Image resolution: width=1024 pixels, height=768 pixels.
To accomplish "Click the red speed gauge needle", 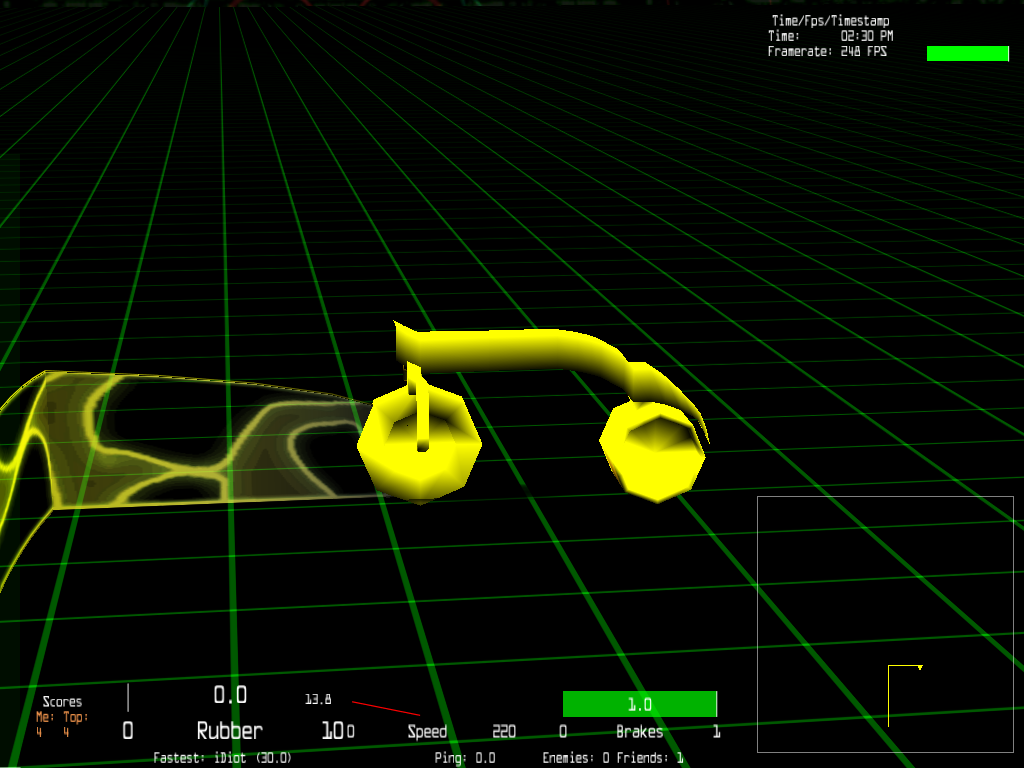I will (x=385, y=708).
